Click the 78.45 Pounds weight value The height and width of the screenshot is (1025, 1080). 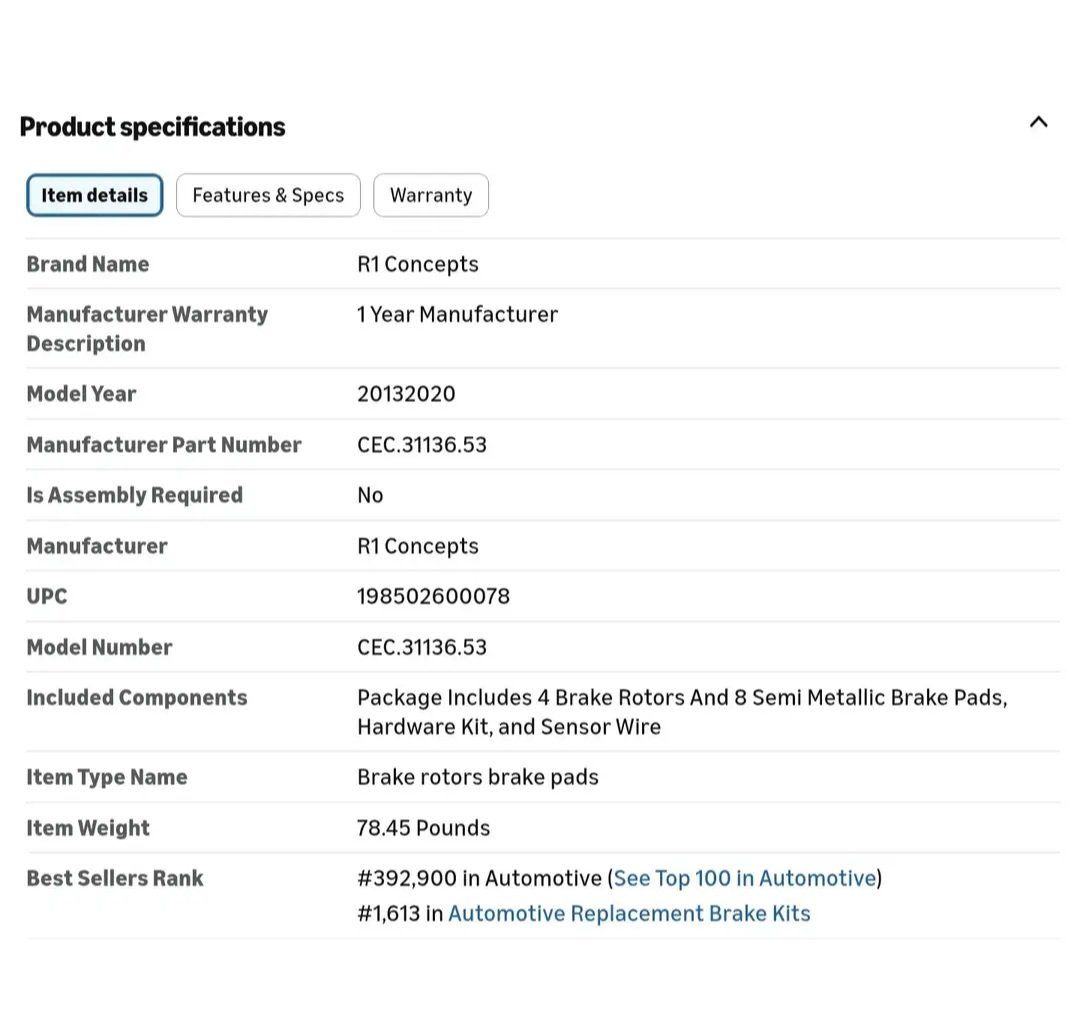(423, 828)
